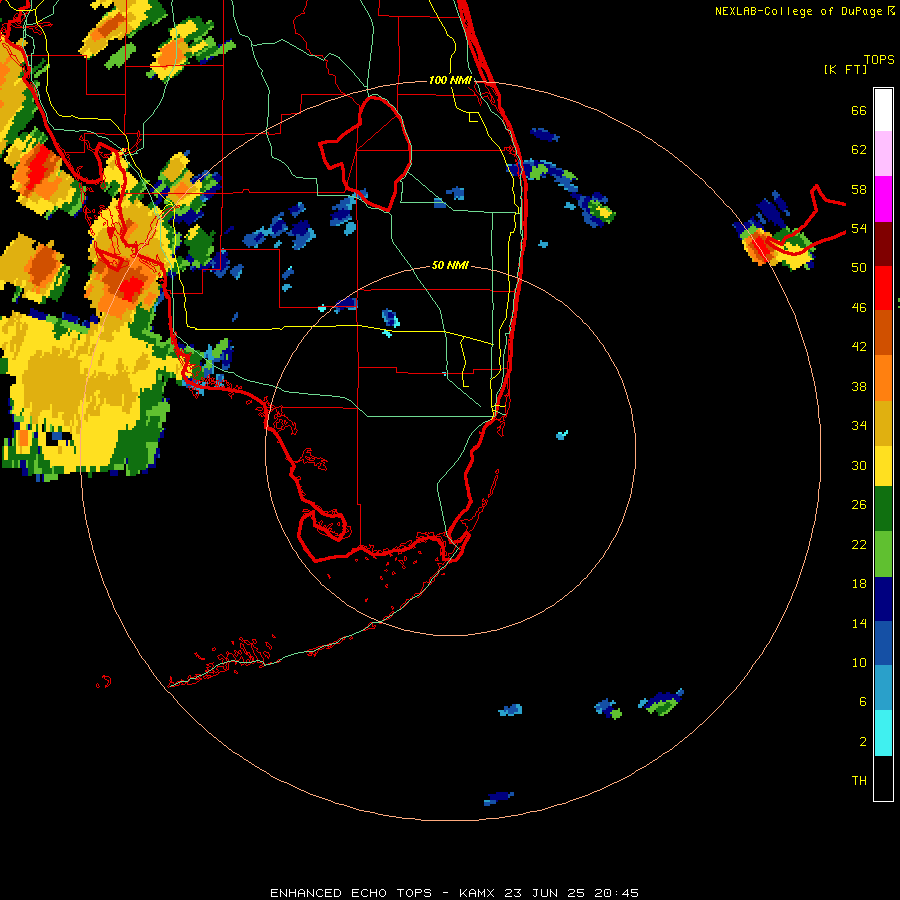The height and width of the screenshot is (900, 900).
Task: Click the legend value 54
Action: [859, 228]
